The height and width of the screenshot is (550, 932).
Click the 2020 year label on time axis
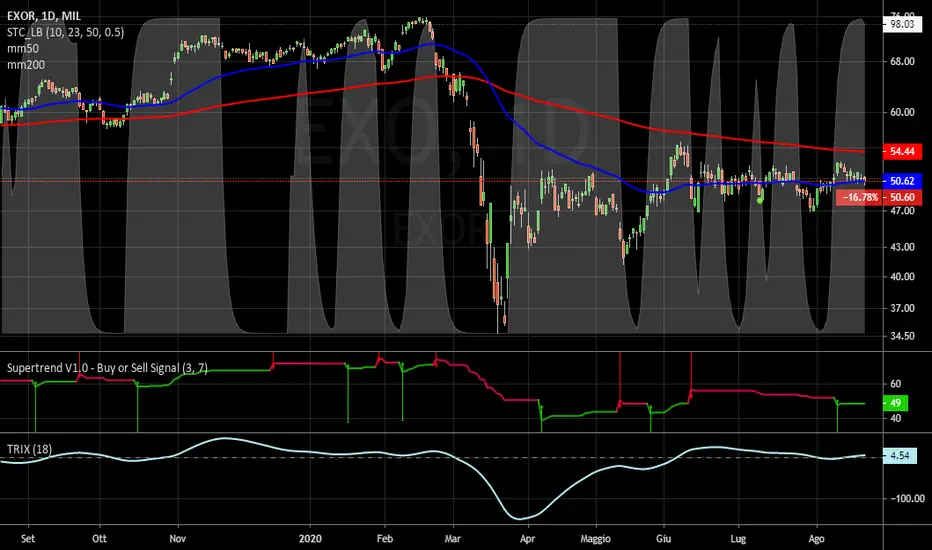click(310, 539)
